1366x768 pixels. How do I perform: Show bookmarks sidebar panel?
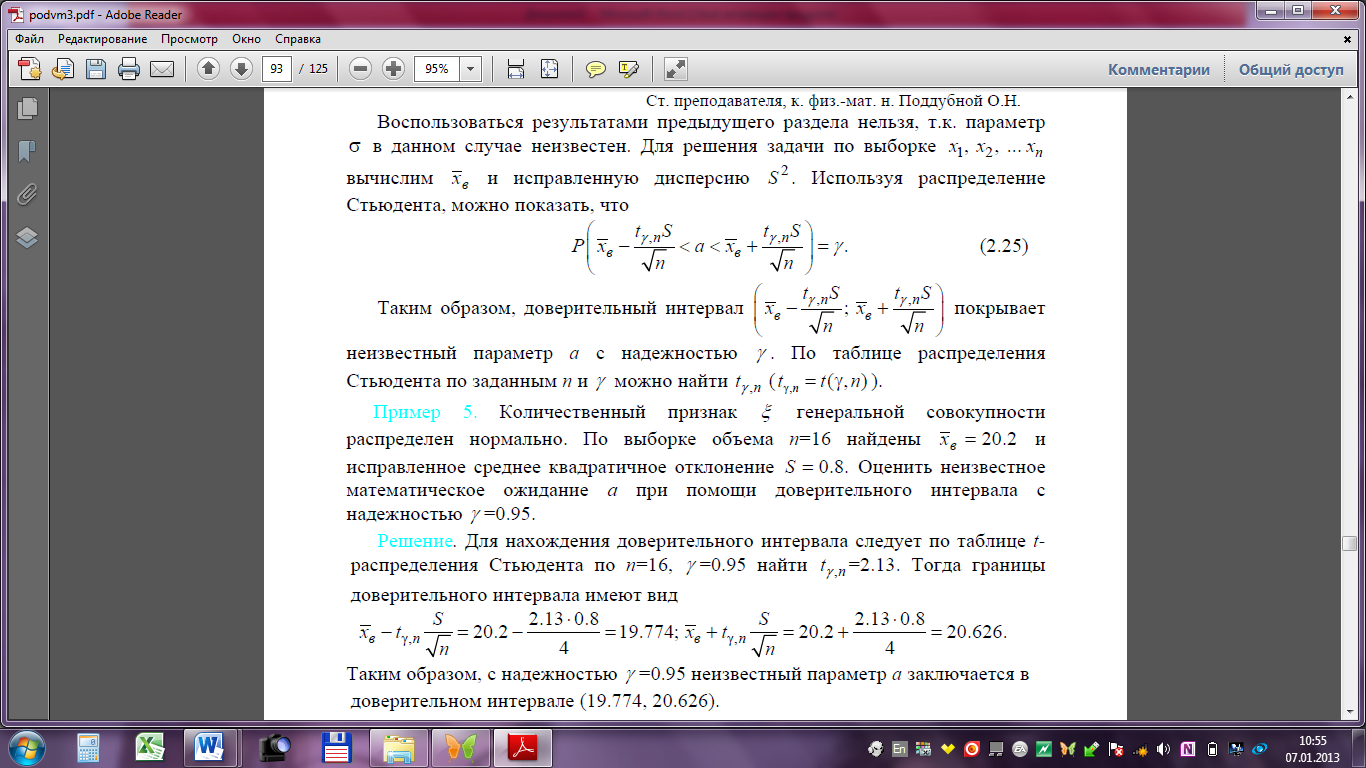pos(27,151)
